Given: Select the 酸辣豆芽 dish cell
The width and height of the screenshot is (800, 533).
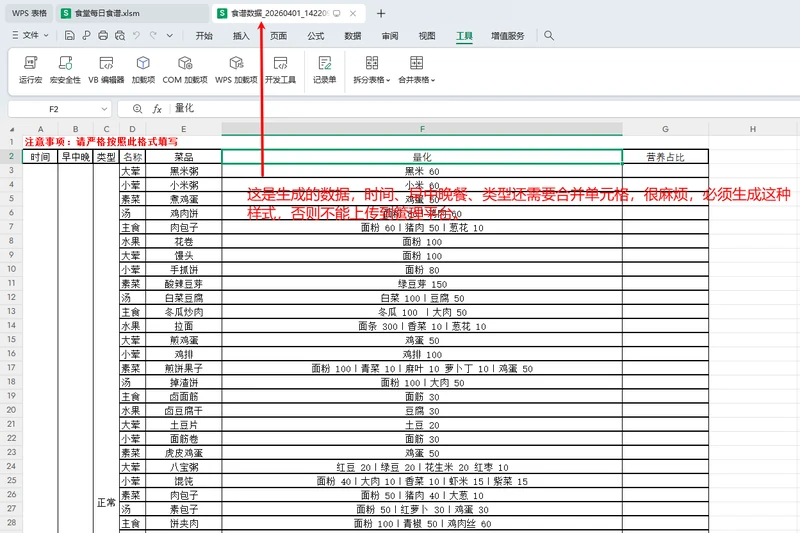Looking at the screenshot, I should pyautogui.click(x=184, y=284).
